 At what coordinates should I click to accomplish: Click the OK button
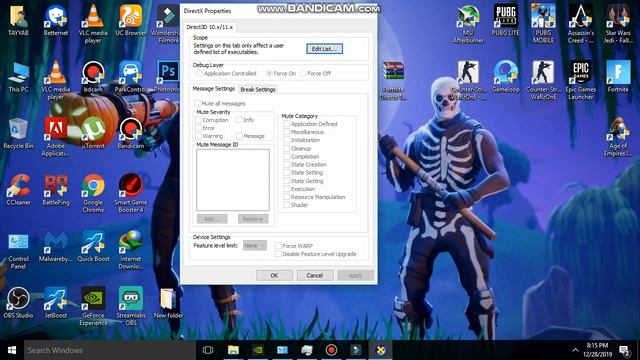click(x=274, y=276)
